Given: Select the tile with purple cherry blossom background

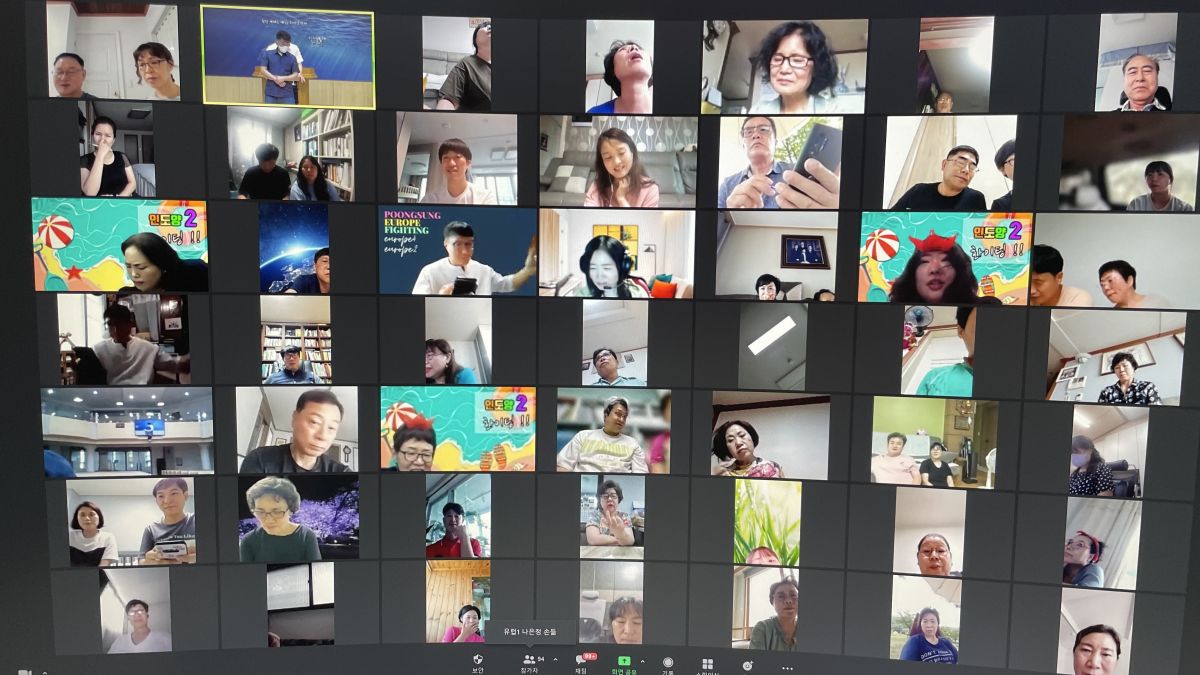Looking at the screenshot, I should (298, 517).
